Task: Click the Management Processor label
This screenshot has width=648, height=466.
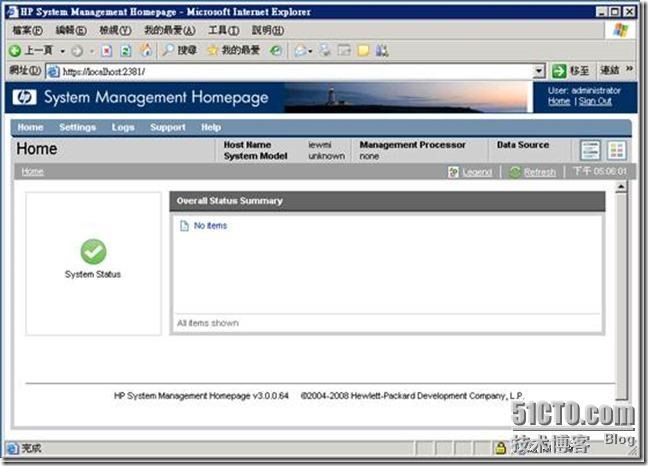Action: pos(412,145)
